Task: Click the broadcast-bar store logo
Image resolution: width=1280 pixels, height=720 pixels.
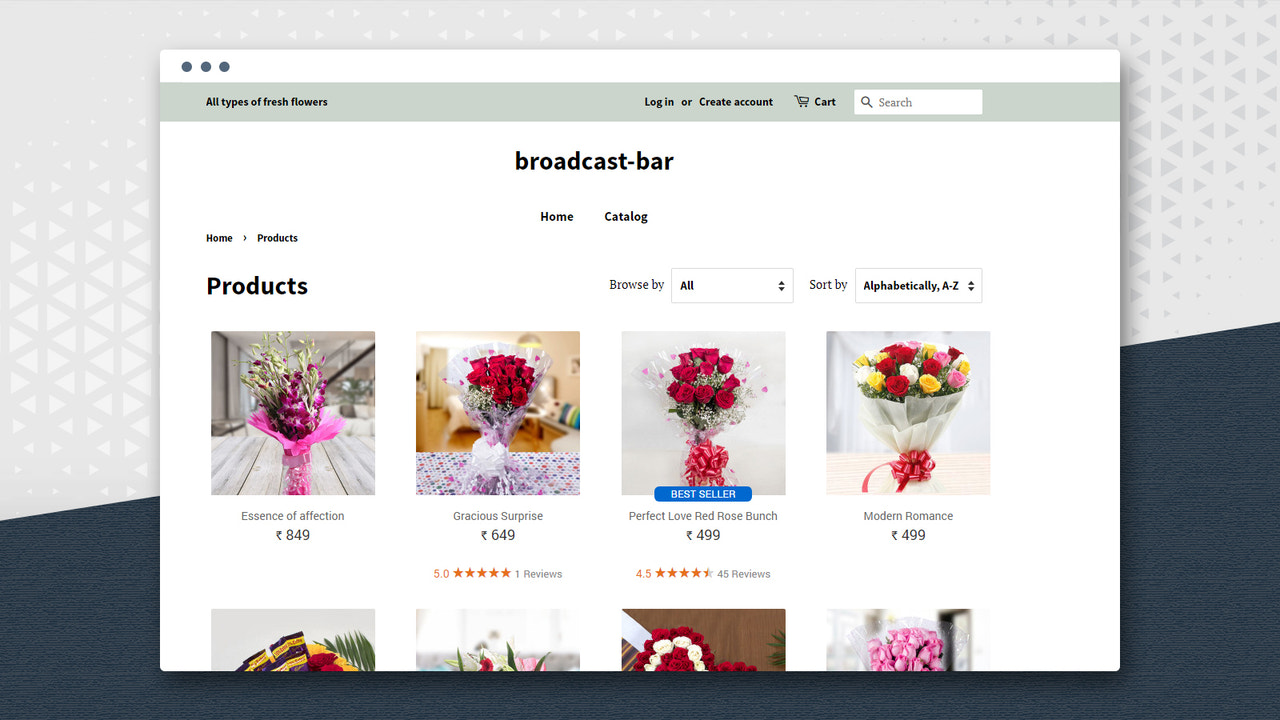Action: click(594, 160)
